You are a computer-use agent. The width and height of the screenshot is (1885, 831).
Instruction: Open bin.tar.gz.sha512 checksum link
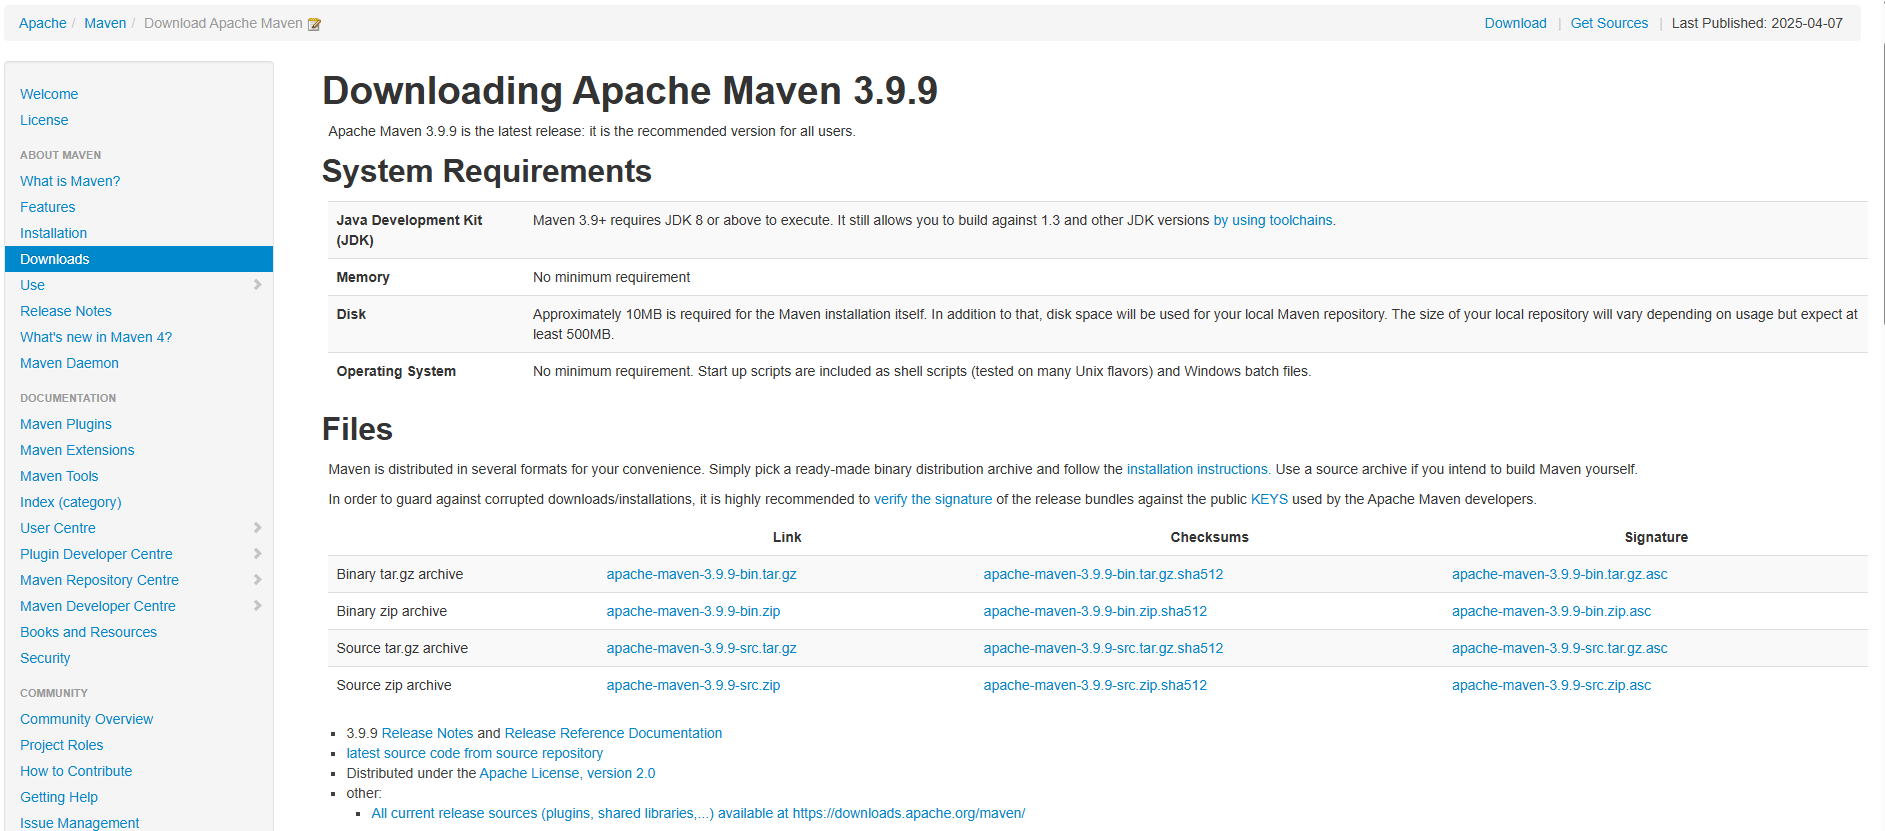1103,574
